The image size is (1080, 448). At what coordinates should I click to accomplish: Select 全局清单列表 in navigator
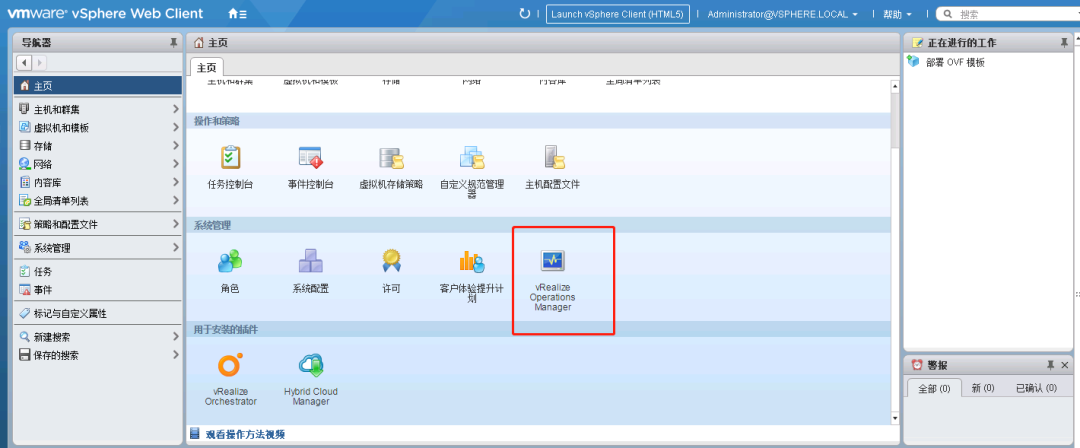click(x=97, y=201)
